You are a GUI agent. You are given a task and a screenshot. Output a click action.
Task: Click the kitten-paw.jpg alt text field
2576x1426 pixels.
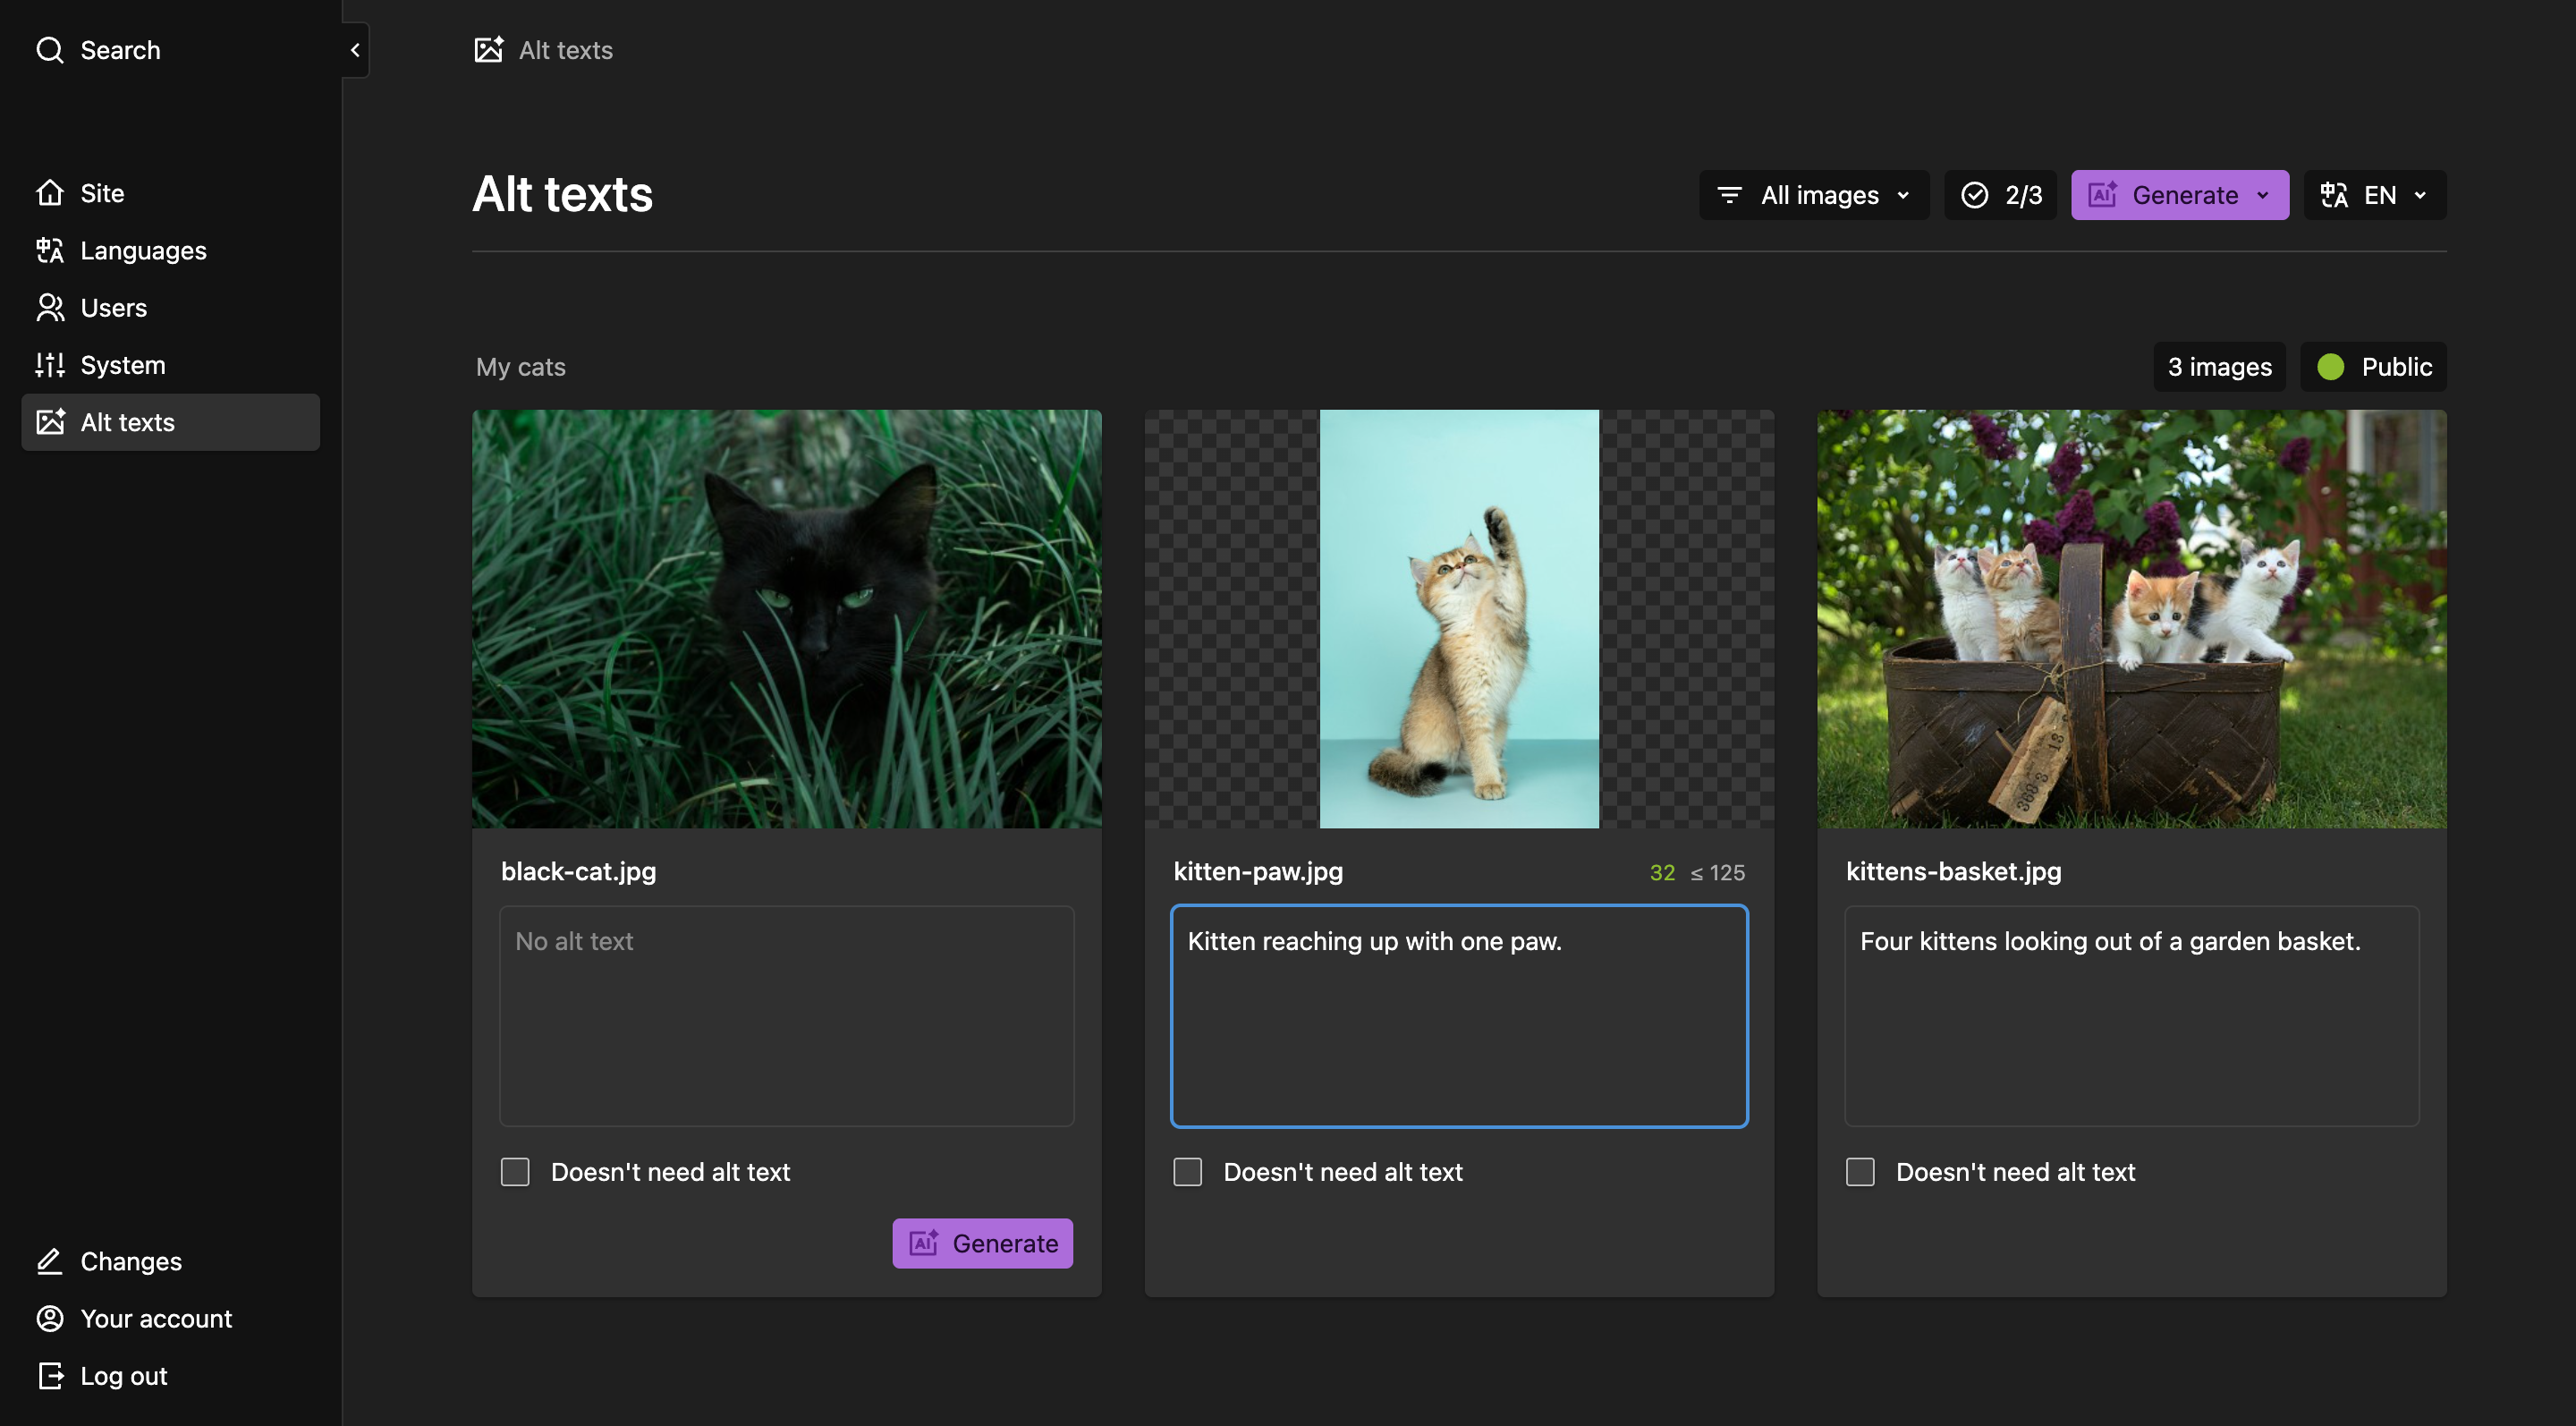1460,1016
